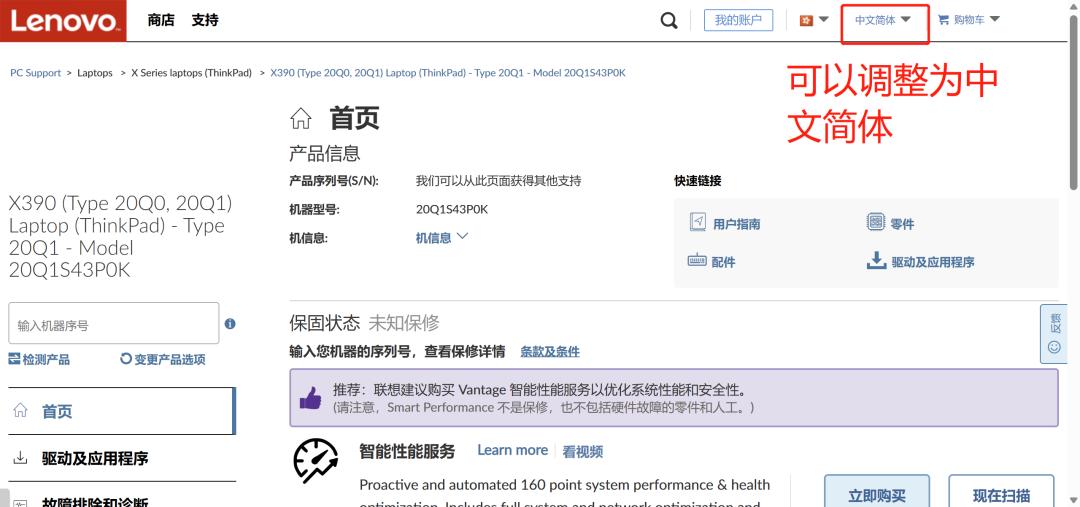This screenshot has height=507, width=1080.
Task: Click the sidebar 驱动及应用程序 download icon
Action: [x=21, y=458]
